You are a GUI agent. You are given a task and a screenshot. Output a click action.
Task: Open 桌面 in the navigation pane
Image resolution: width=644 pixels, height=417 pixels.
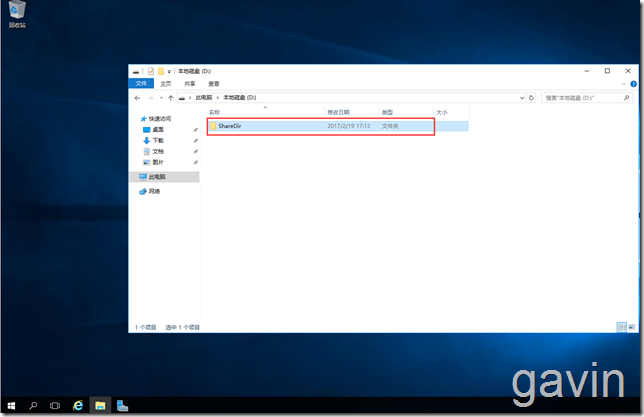158,129
